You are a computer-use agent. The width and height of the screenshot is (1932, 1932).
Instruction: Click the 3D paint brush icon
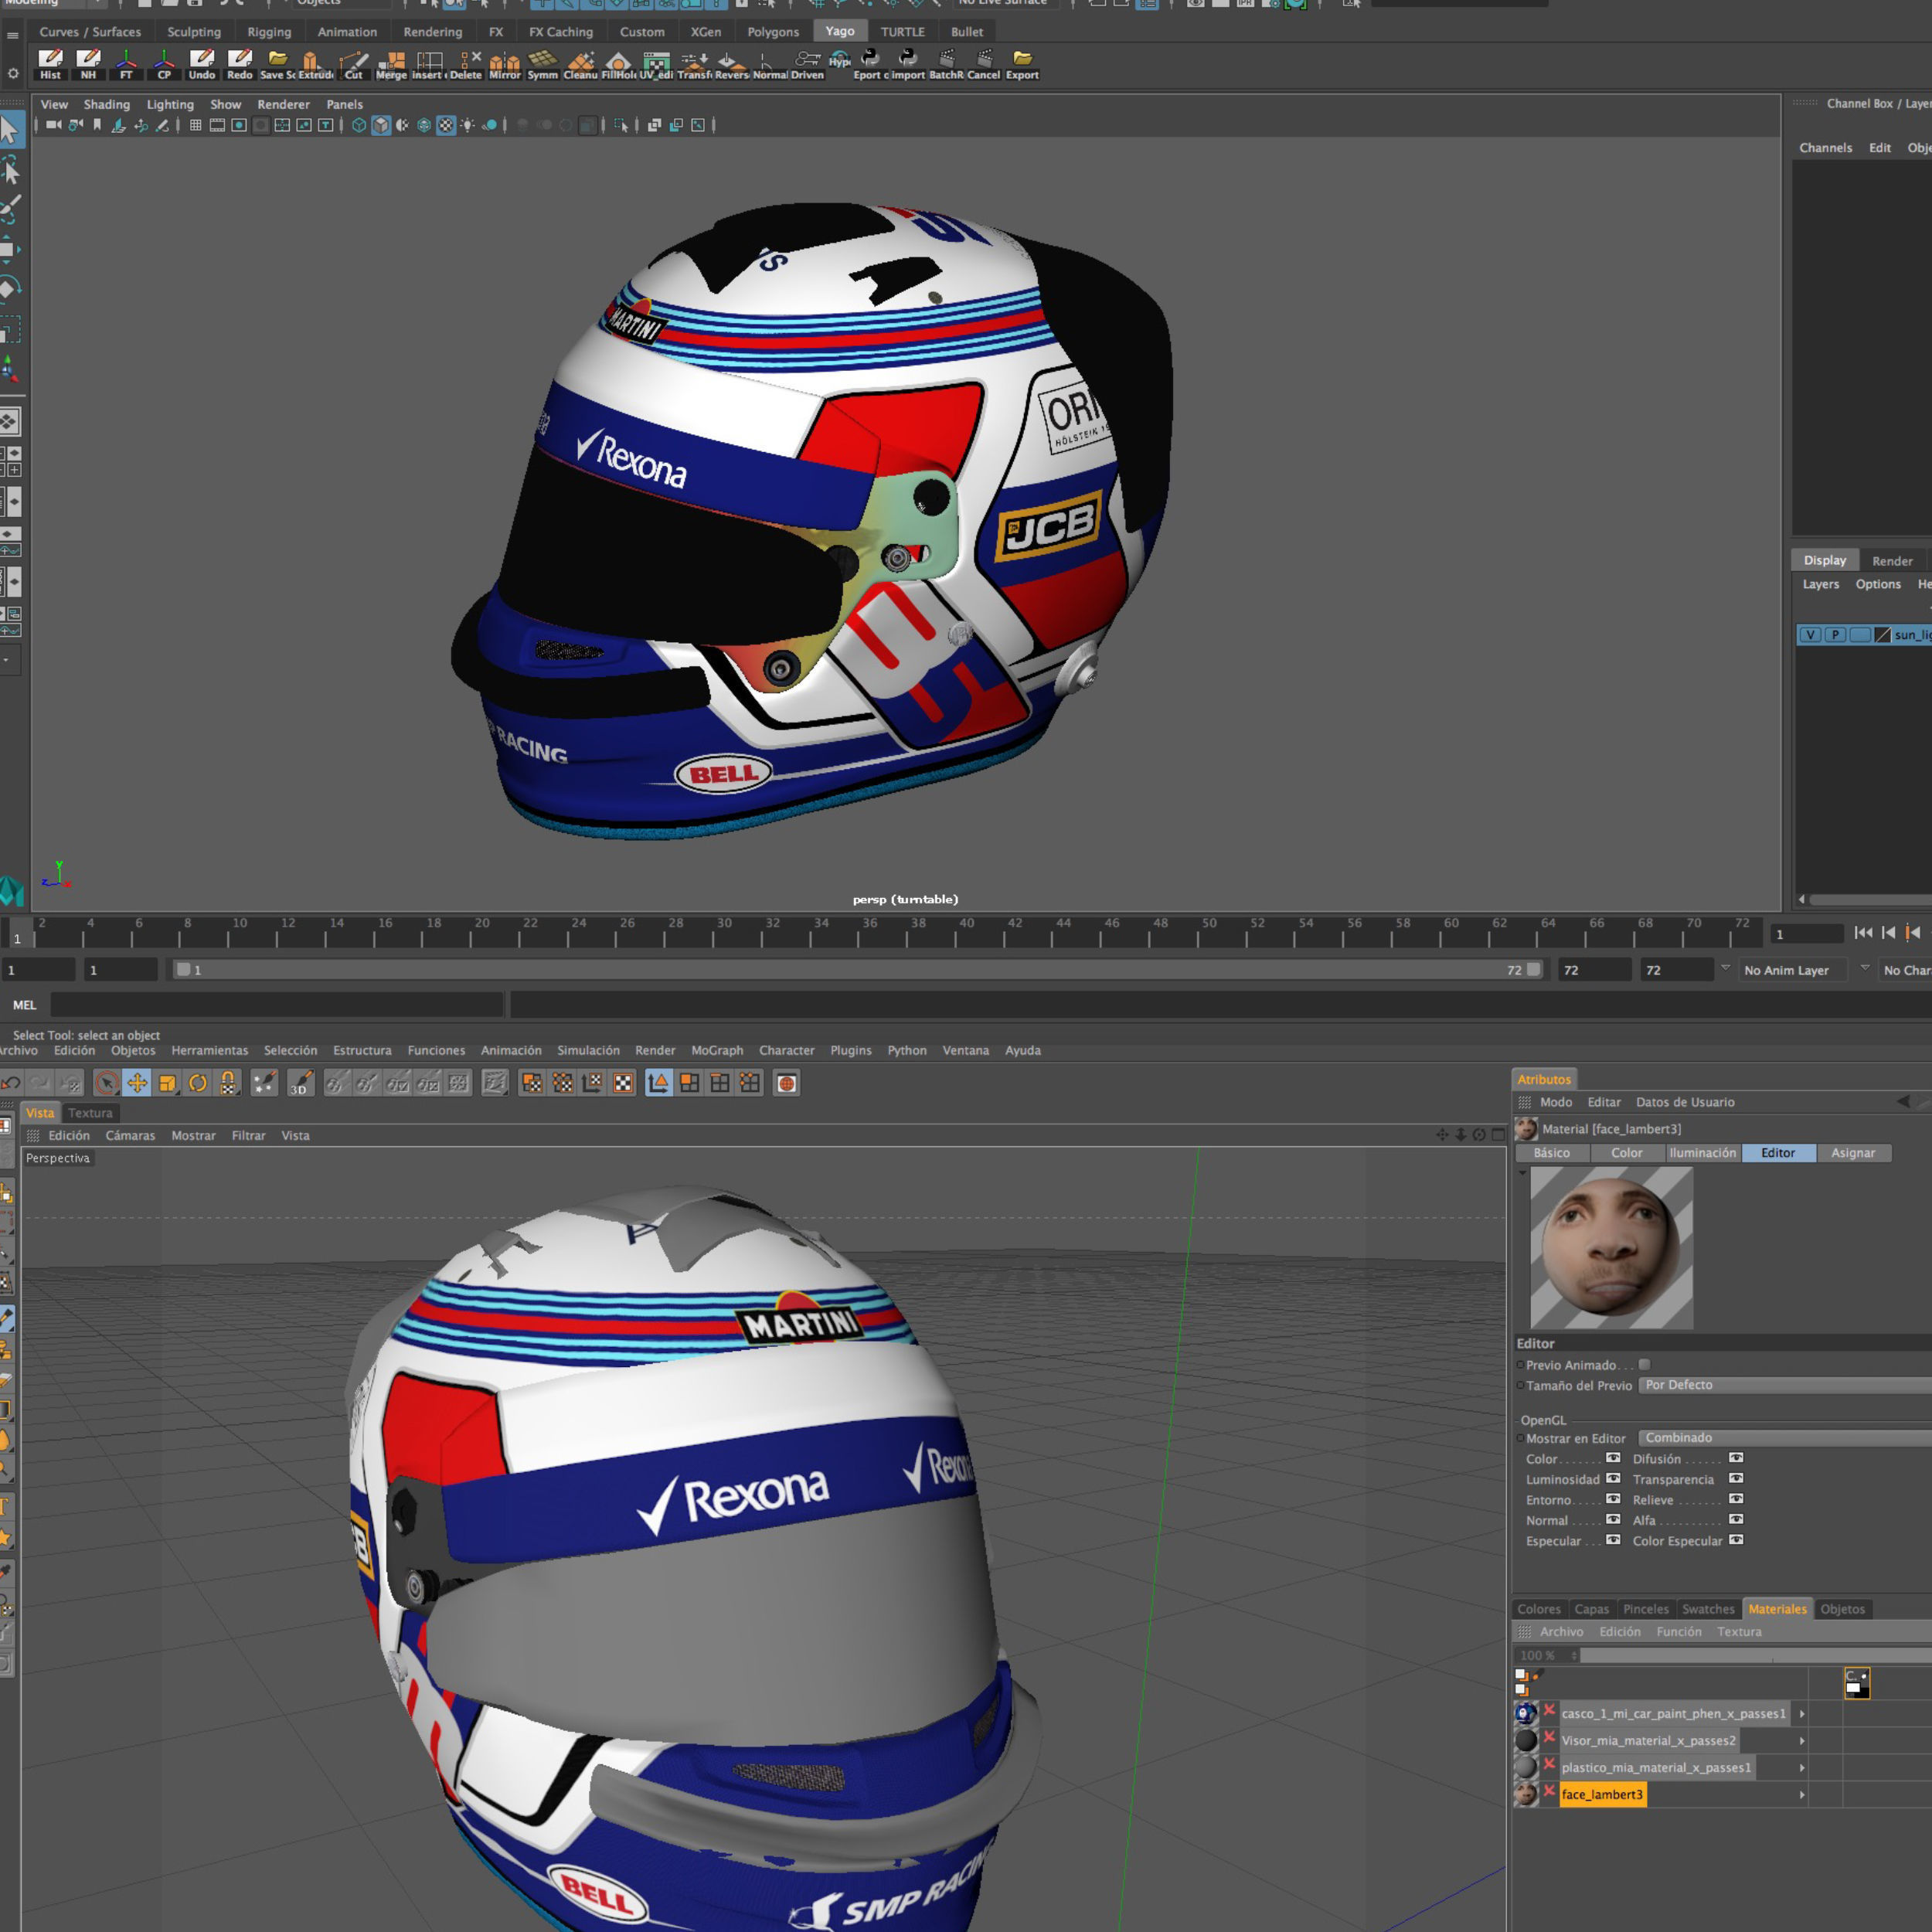[x=300, y=1083]
